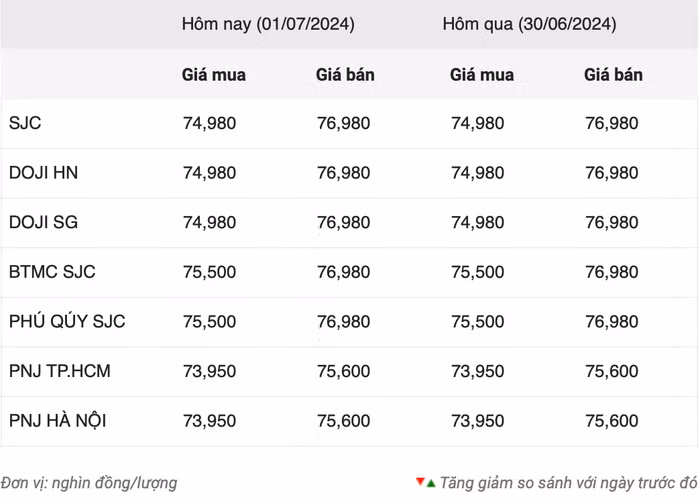Select the Hôm qua (30/06/2024) header
Image resolution: width=700 pixels, height=502 pixels.
(529, 23)
